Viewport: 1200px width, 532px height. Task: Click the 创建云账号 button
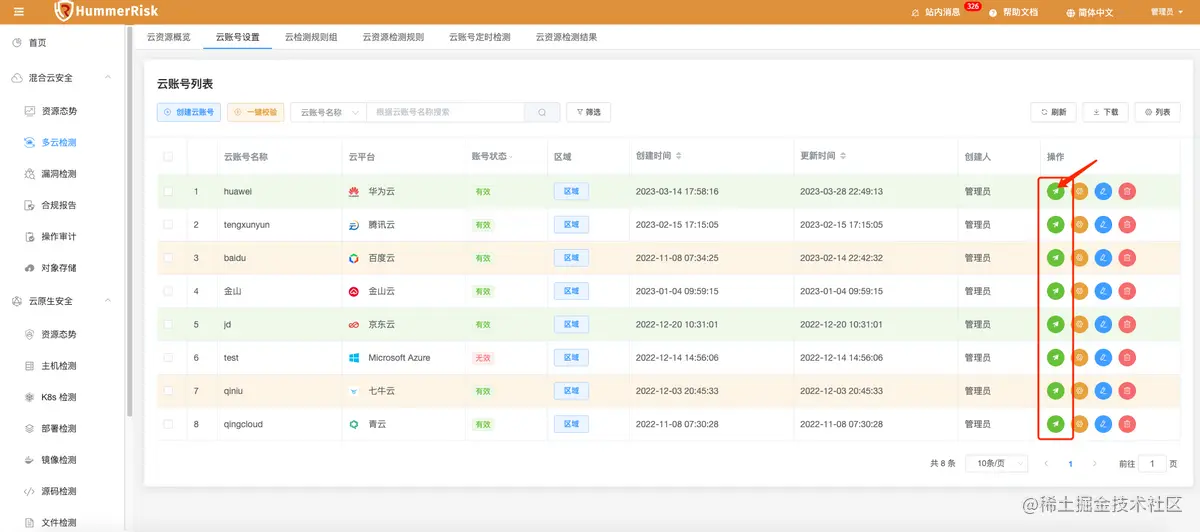(x=189, y=112)
